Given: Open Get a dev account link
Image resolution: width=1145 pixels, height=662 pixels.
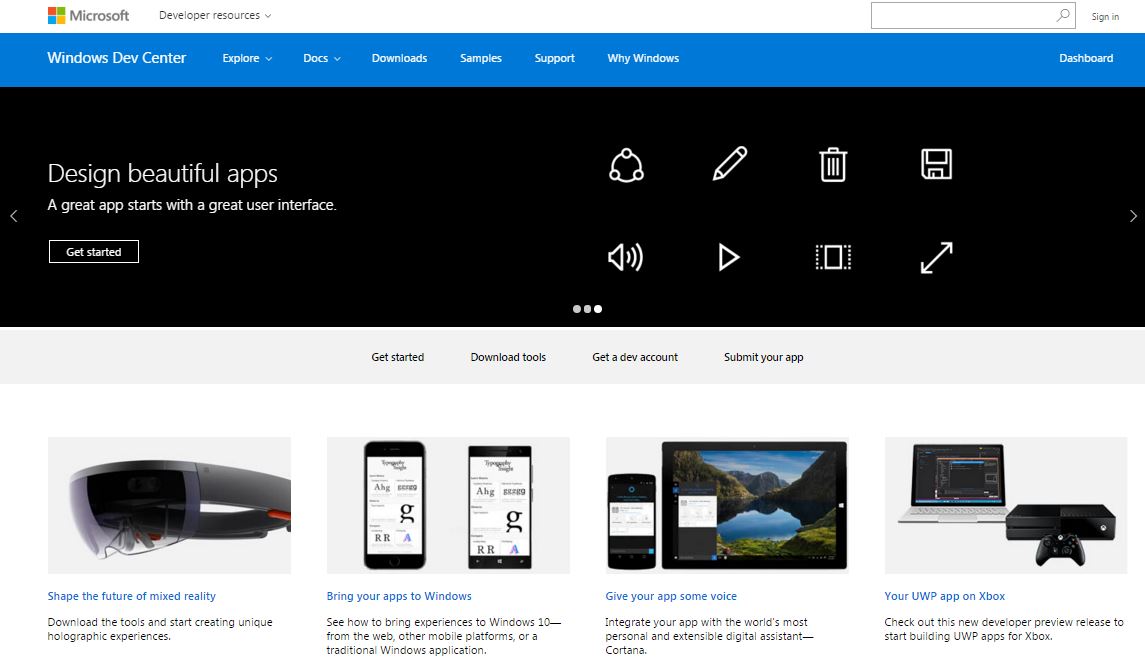Looking at the screenshot, I should tap(635, 357).
